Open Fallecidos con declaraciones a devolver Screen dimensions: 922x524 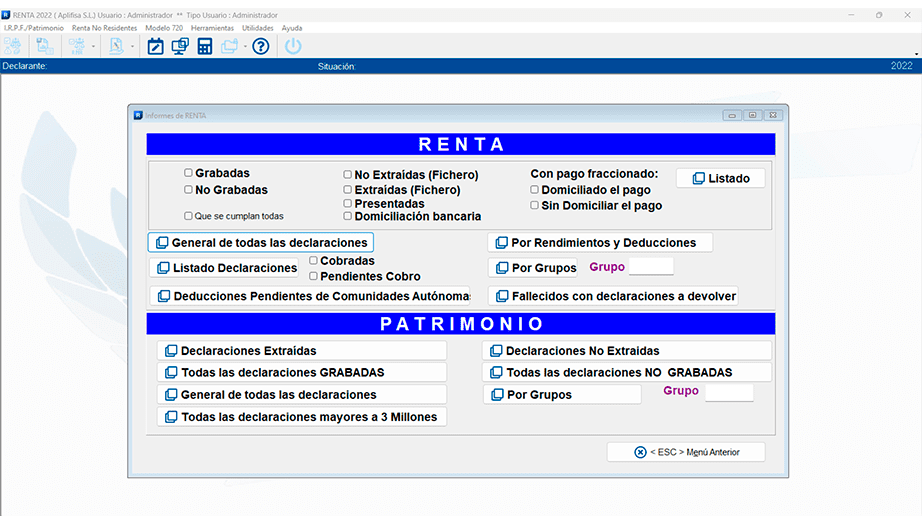point(613,296)
